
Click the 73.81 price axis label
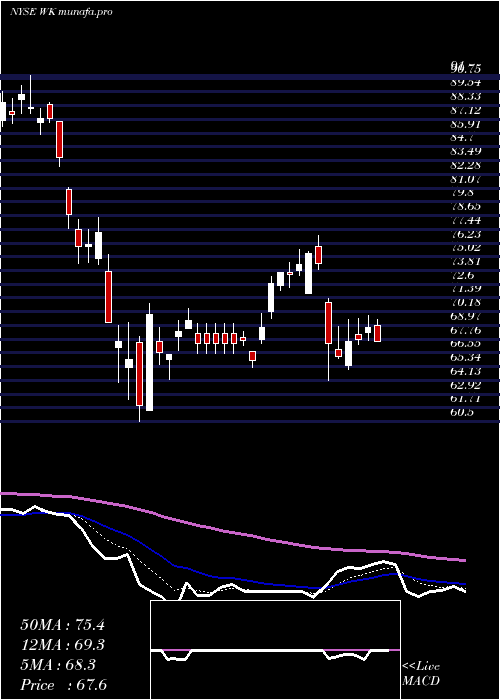[466, 261]
